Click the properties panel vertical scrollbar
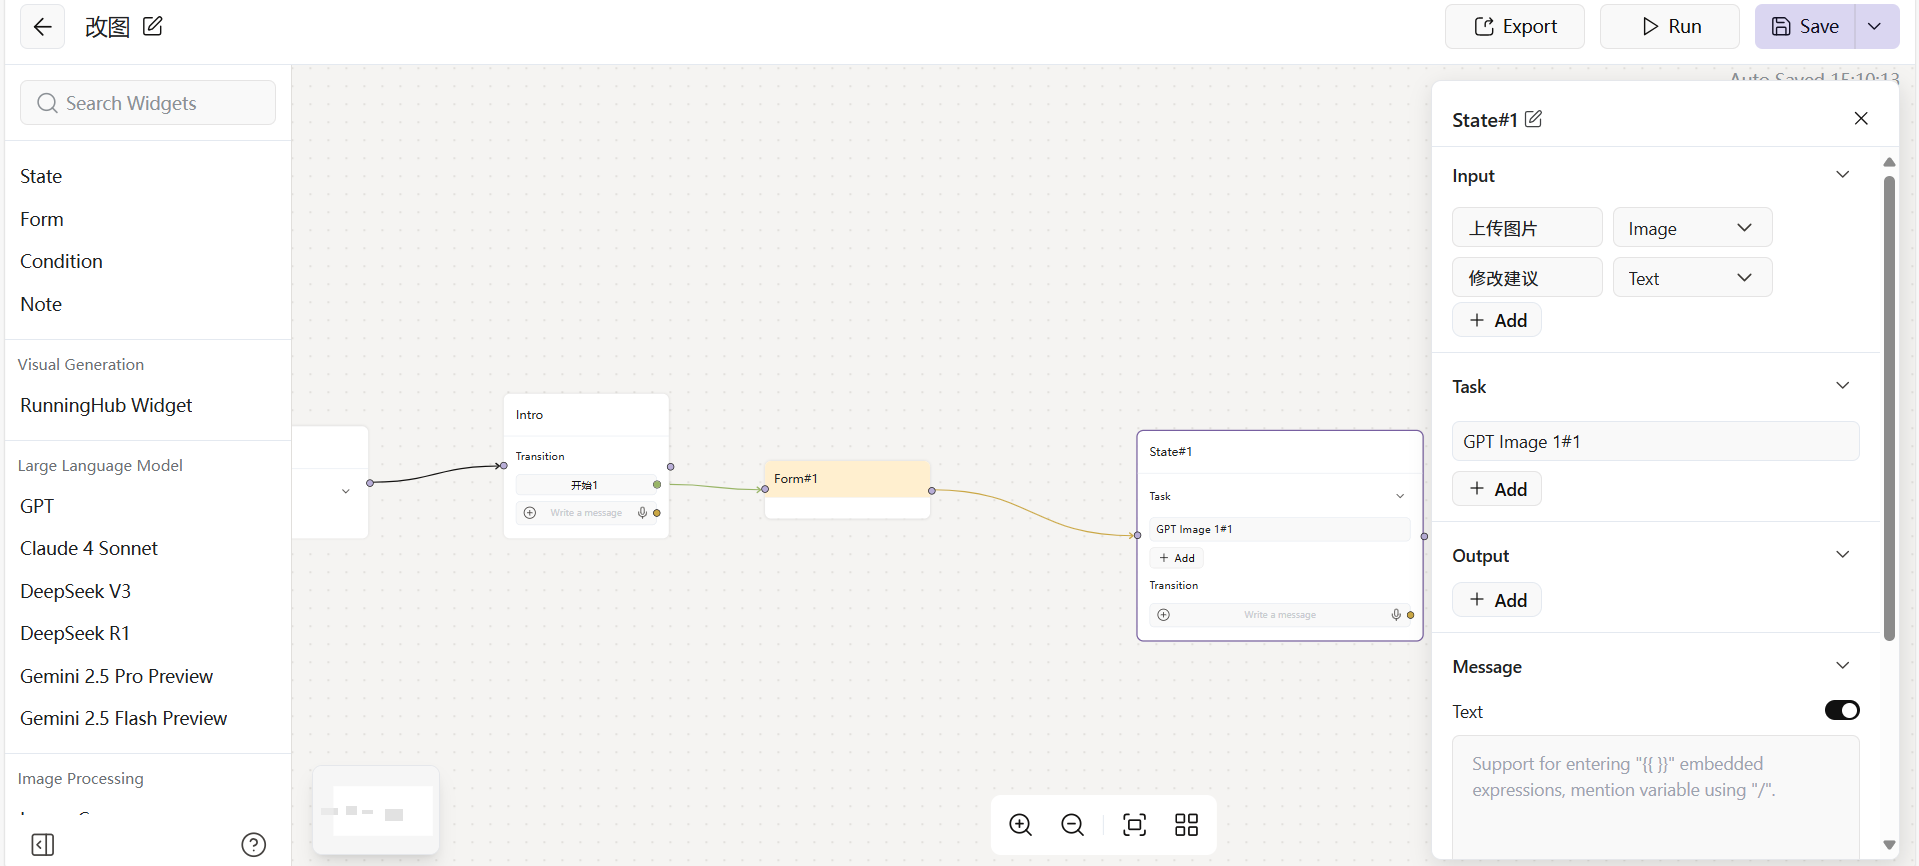 tap(1889, 400)
